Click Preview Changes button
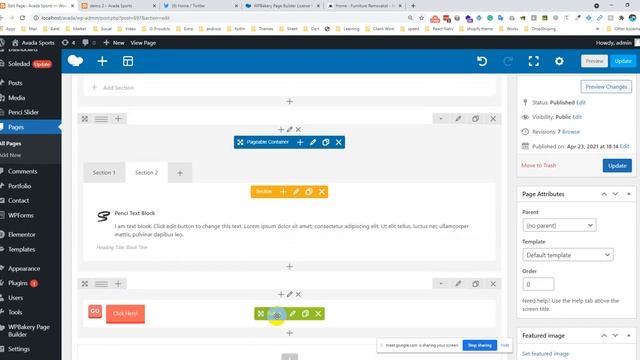Viewport: 640px width, 360px height. point(606,87)
